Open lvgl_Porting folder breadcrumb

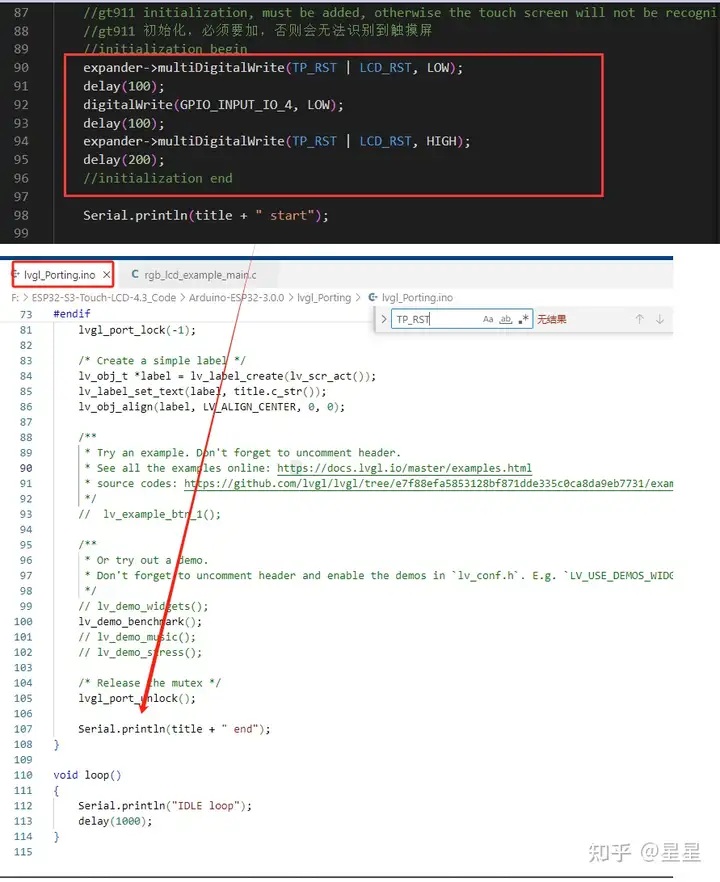(x=324, y=298)
